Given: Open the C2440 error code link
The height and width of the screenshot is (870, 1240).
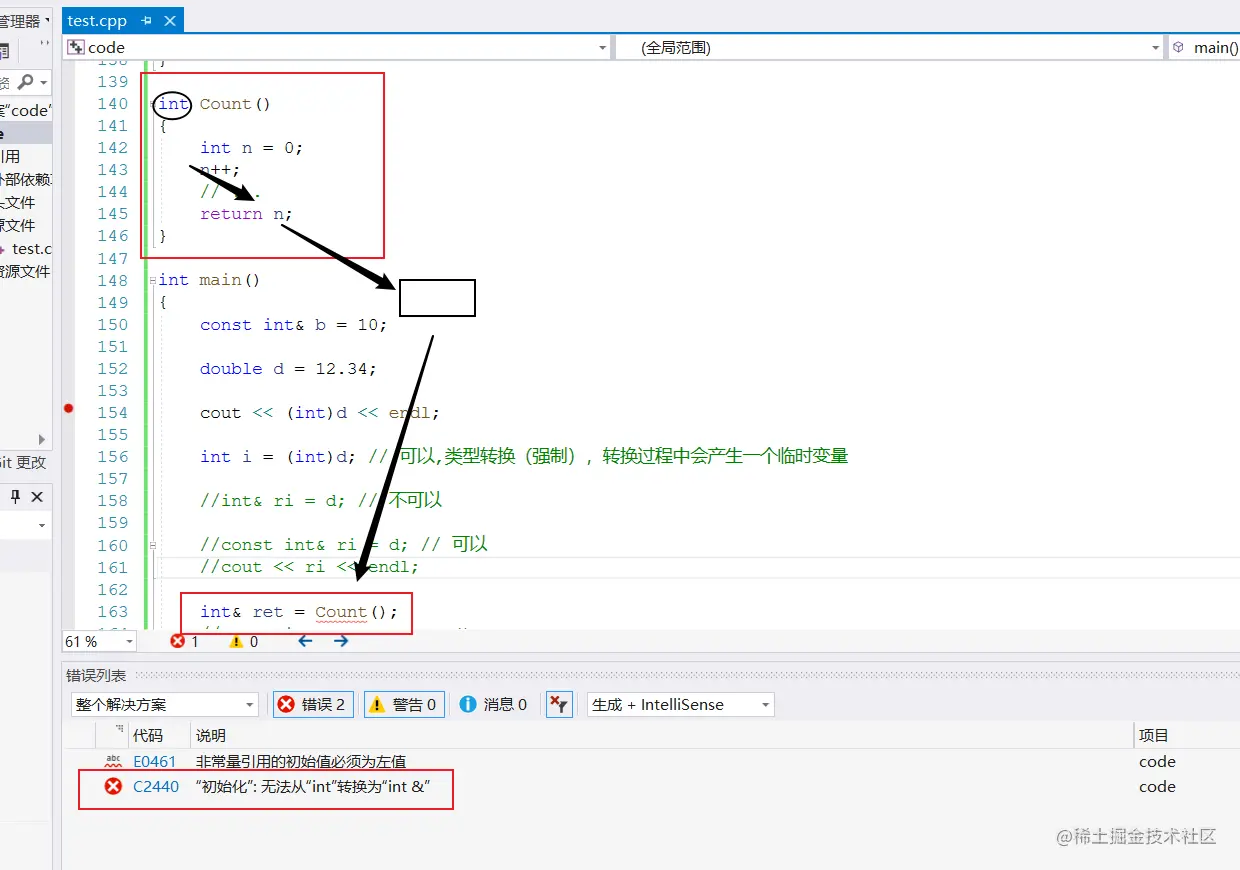Looking at the screenshot, I should click(x=156, y=787).
